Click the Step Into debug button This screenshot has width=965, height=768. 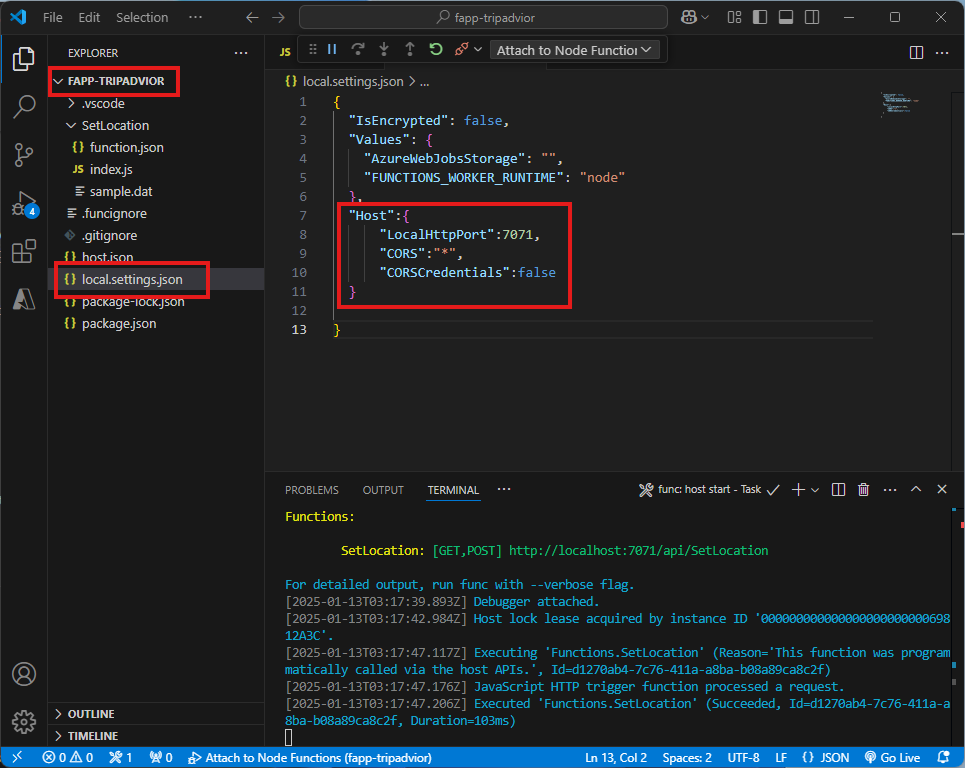(383, 49)
